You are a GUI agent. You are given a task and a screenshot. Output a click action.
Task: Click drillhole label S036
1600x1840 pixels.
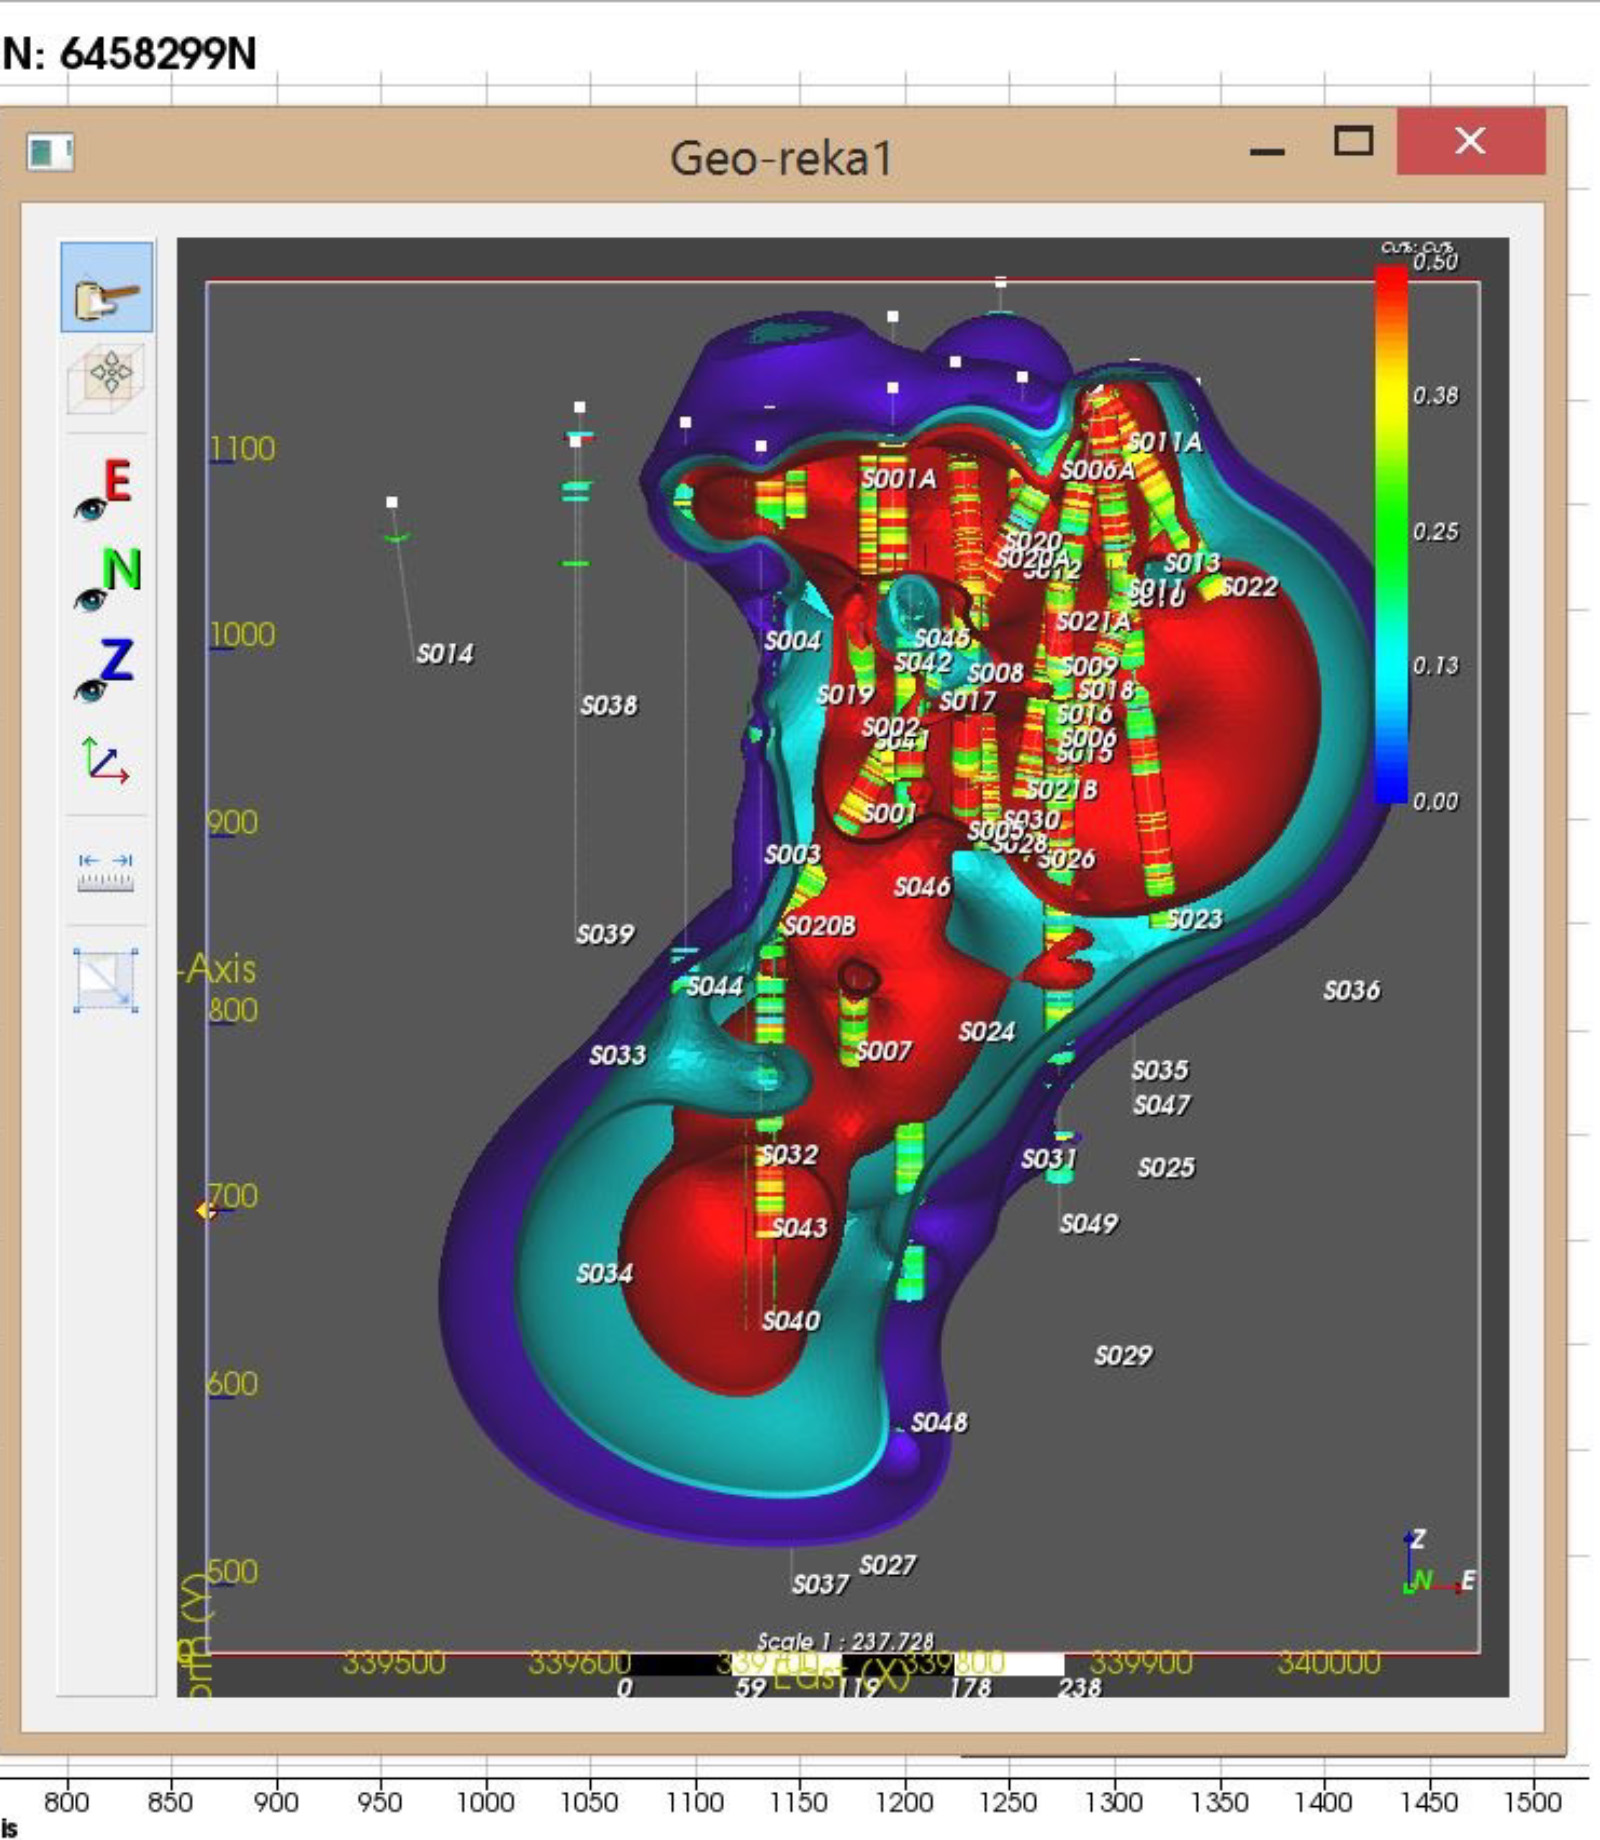pos(1351,991)
